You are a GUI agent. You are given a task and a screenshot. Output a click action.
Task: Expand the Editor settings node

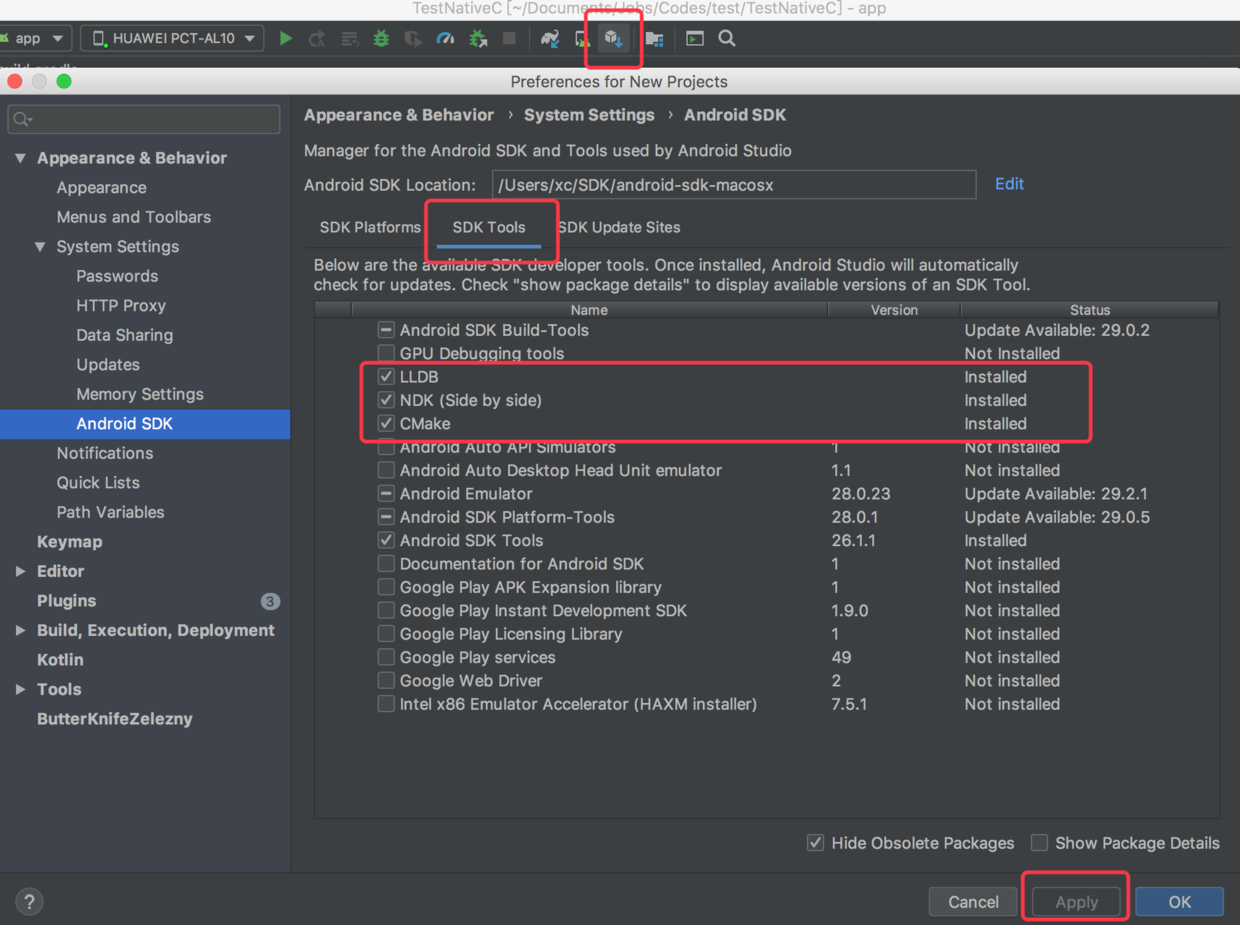pos(20,571)
